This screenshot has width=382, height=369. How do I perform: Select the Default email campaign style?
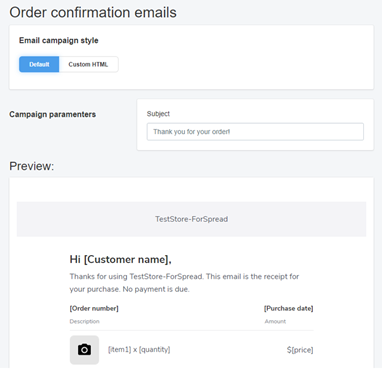click(x=39, y=64)
